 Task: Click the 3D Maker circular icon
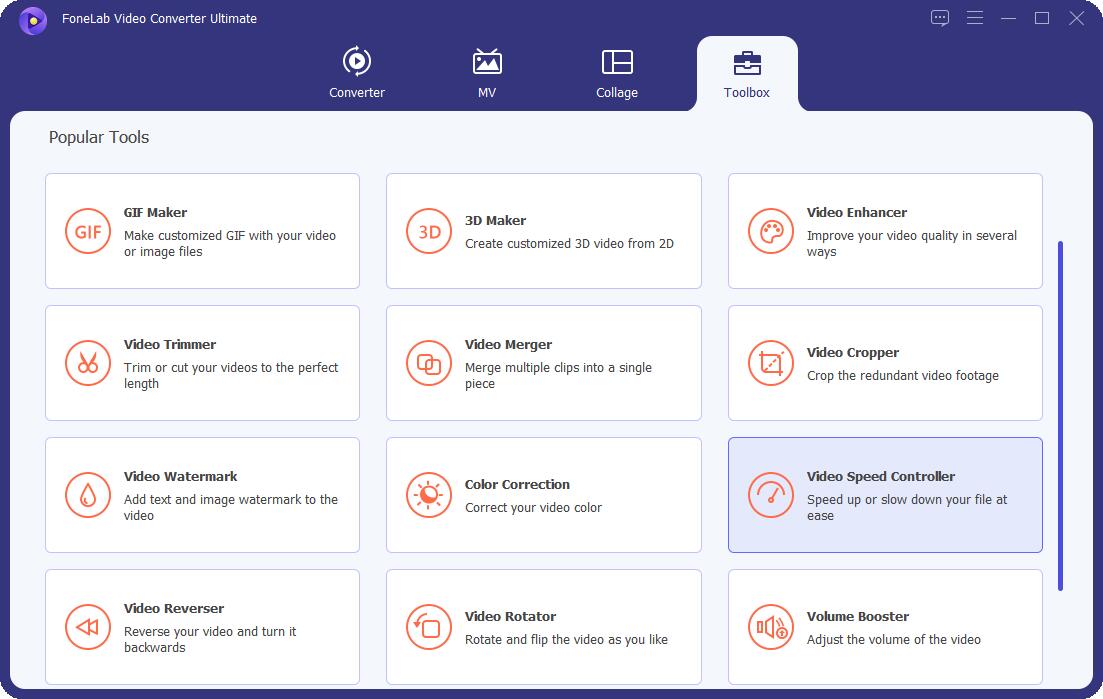coord(428,231)
